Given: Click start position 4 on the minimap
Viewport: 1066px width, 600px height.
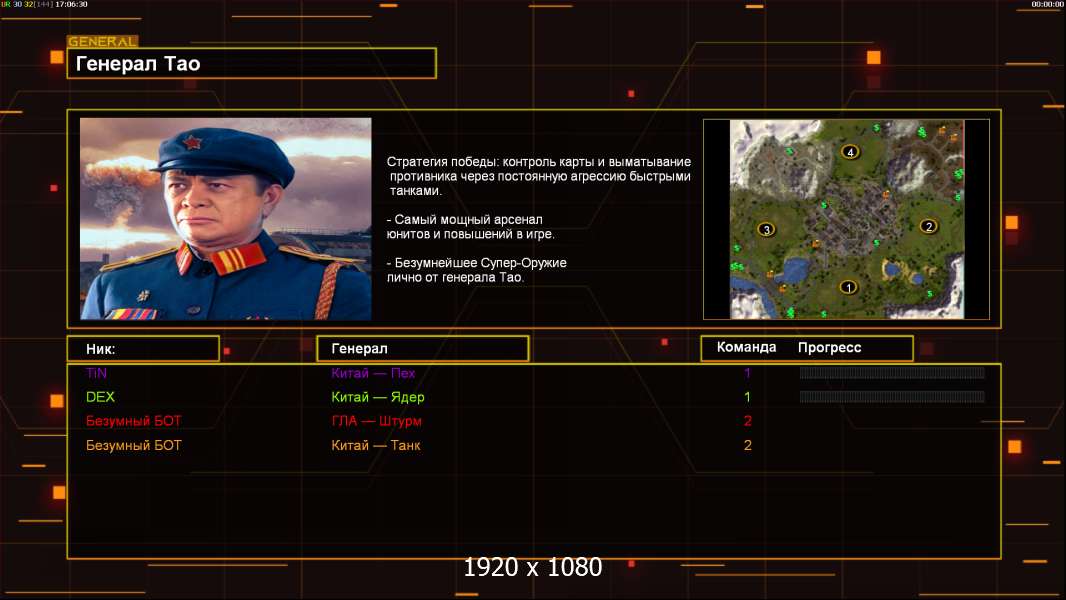Looking at the screenshot, I should tap(850, 152).
